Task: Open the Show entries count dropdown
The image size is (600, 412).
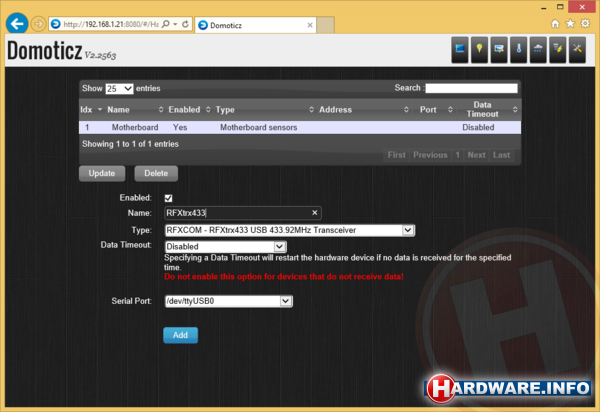Action: coord(119,89)
